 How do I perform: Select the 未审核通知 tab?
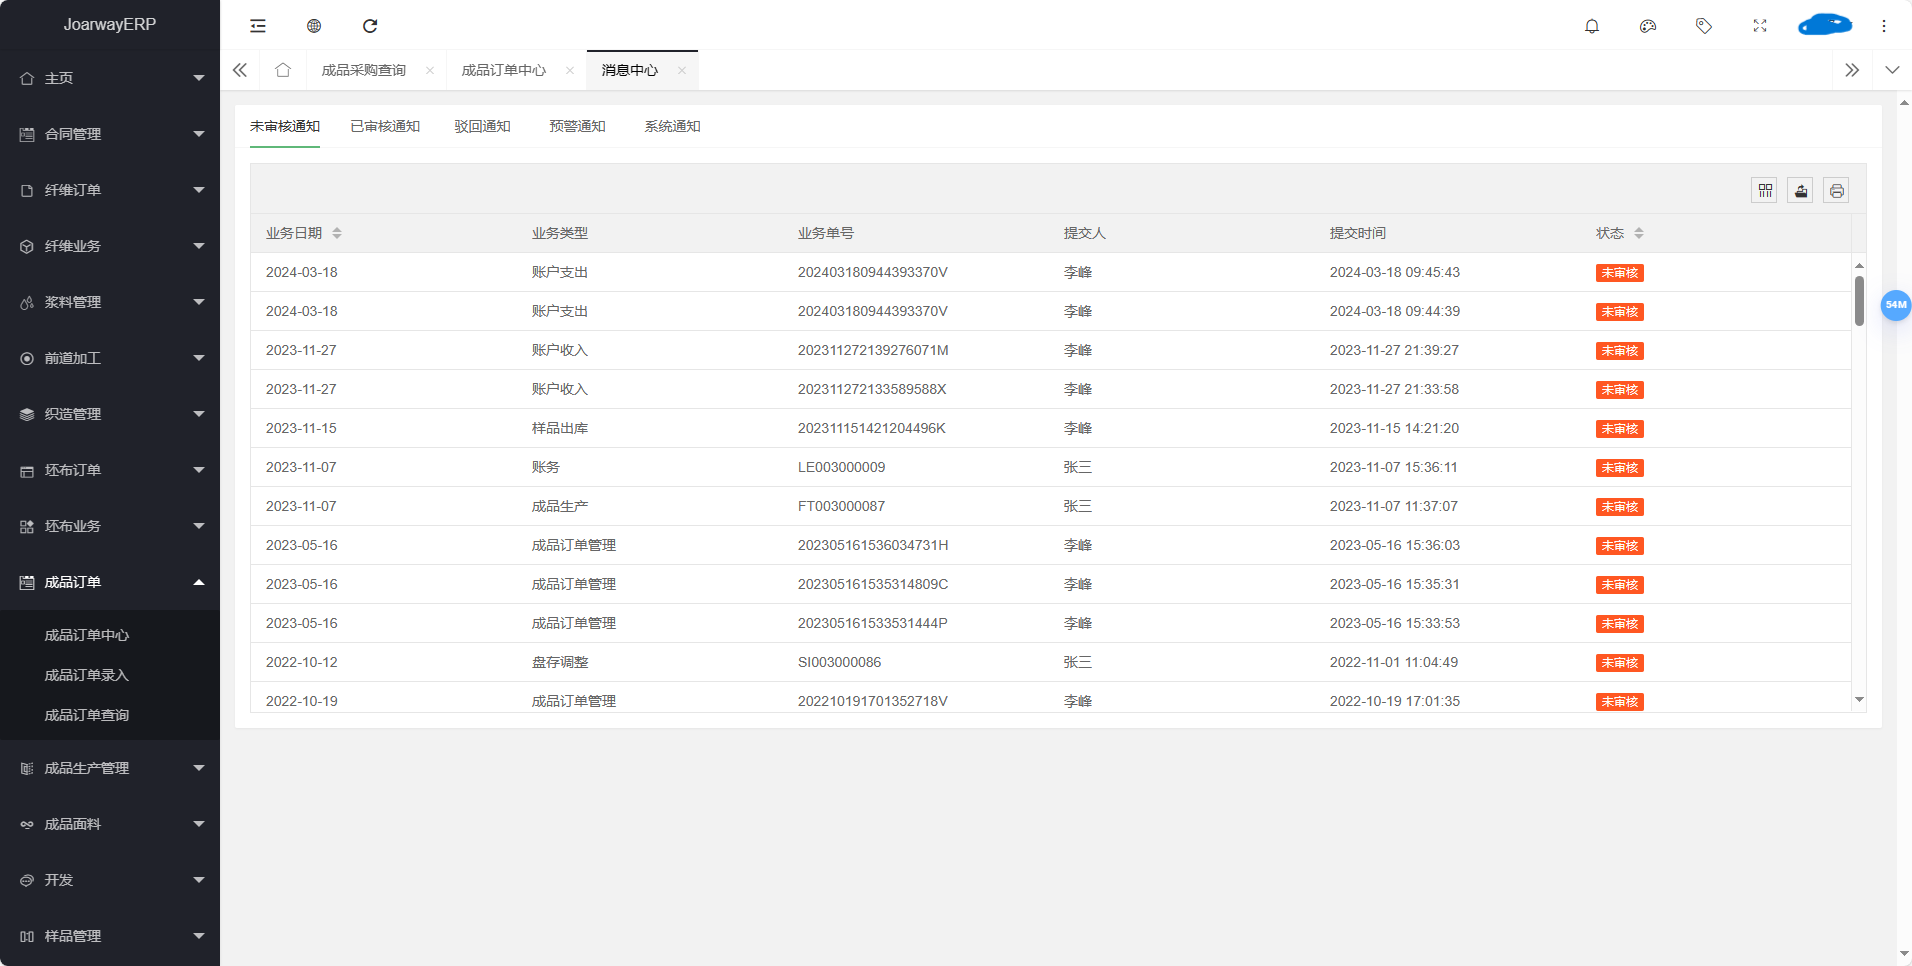click(x=285, y=126)
